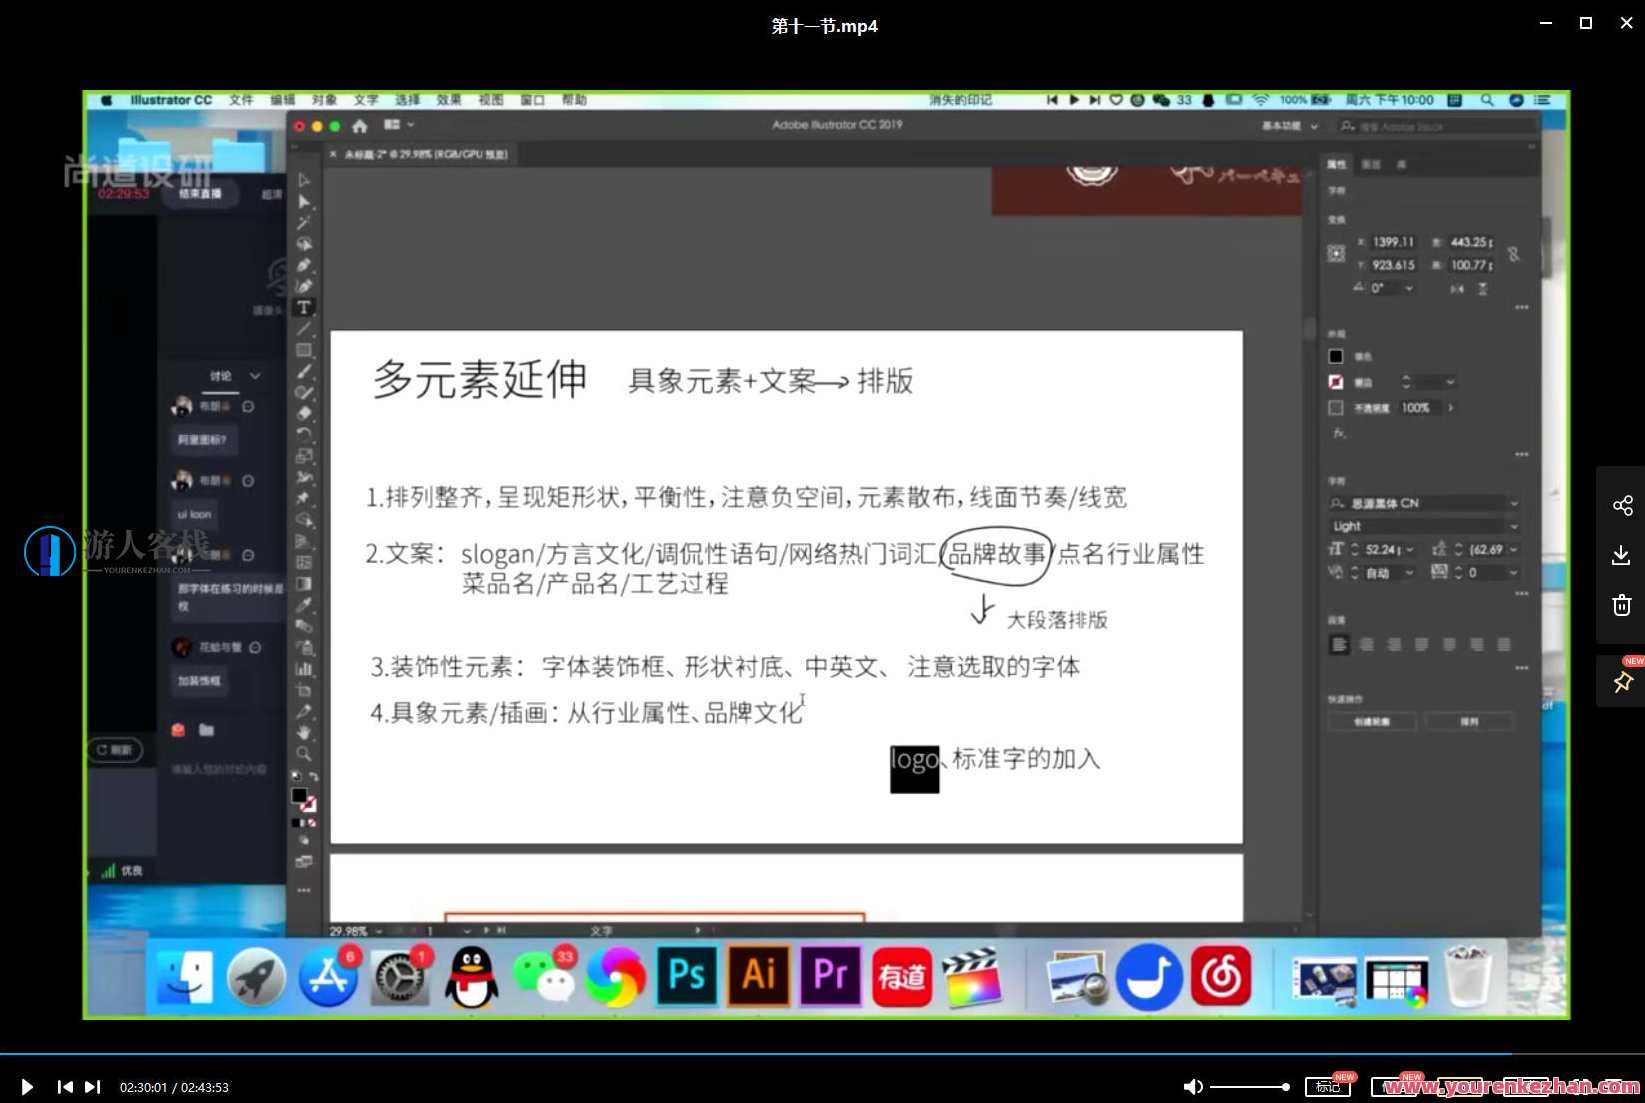This screenshot has height=1103, width=1645.
Task: Click the 创建轮廓 quick action button
Action: 1372,721
